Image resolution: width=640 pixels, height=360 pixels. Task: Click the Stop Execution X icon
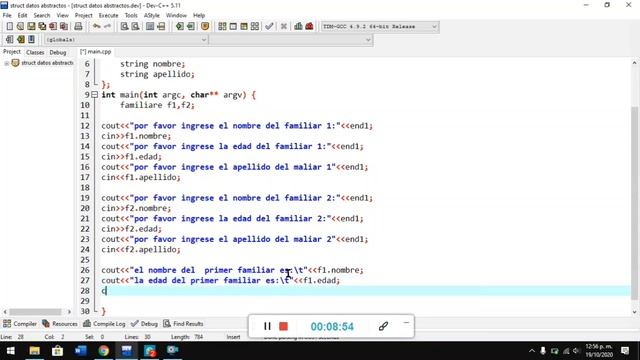[284, 27]
